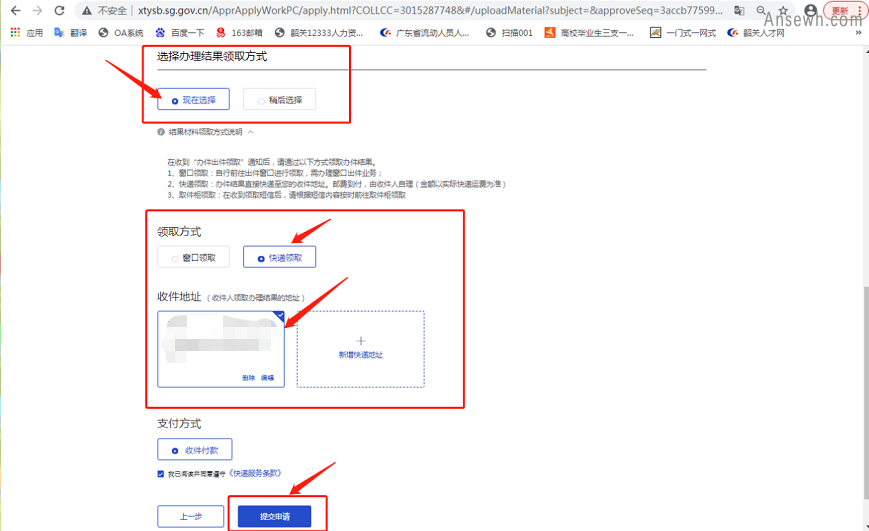Toggle the 我已阅读并同意遵守 agreement checkbox

(x=161, y=474)
